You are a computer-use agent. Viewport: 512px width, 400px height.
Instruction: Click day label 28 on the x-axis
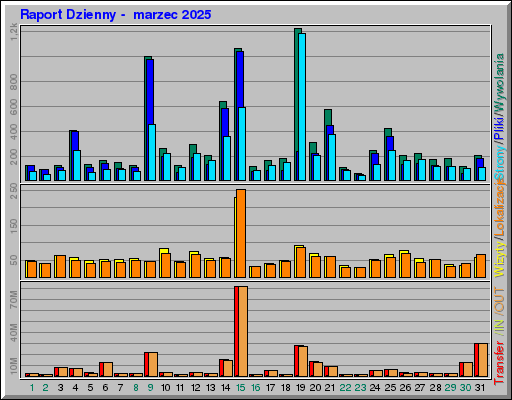435,388
